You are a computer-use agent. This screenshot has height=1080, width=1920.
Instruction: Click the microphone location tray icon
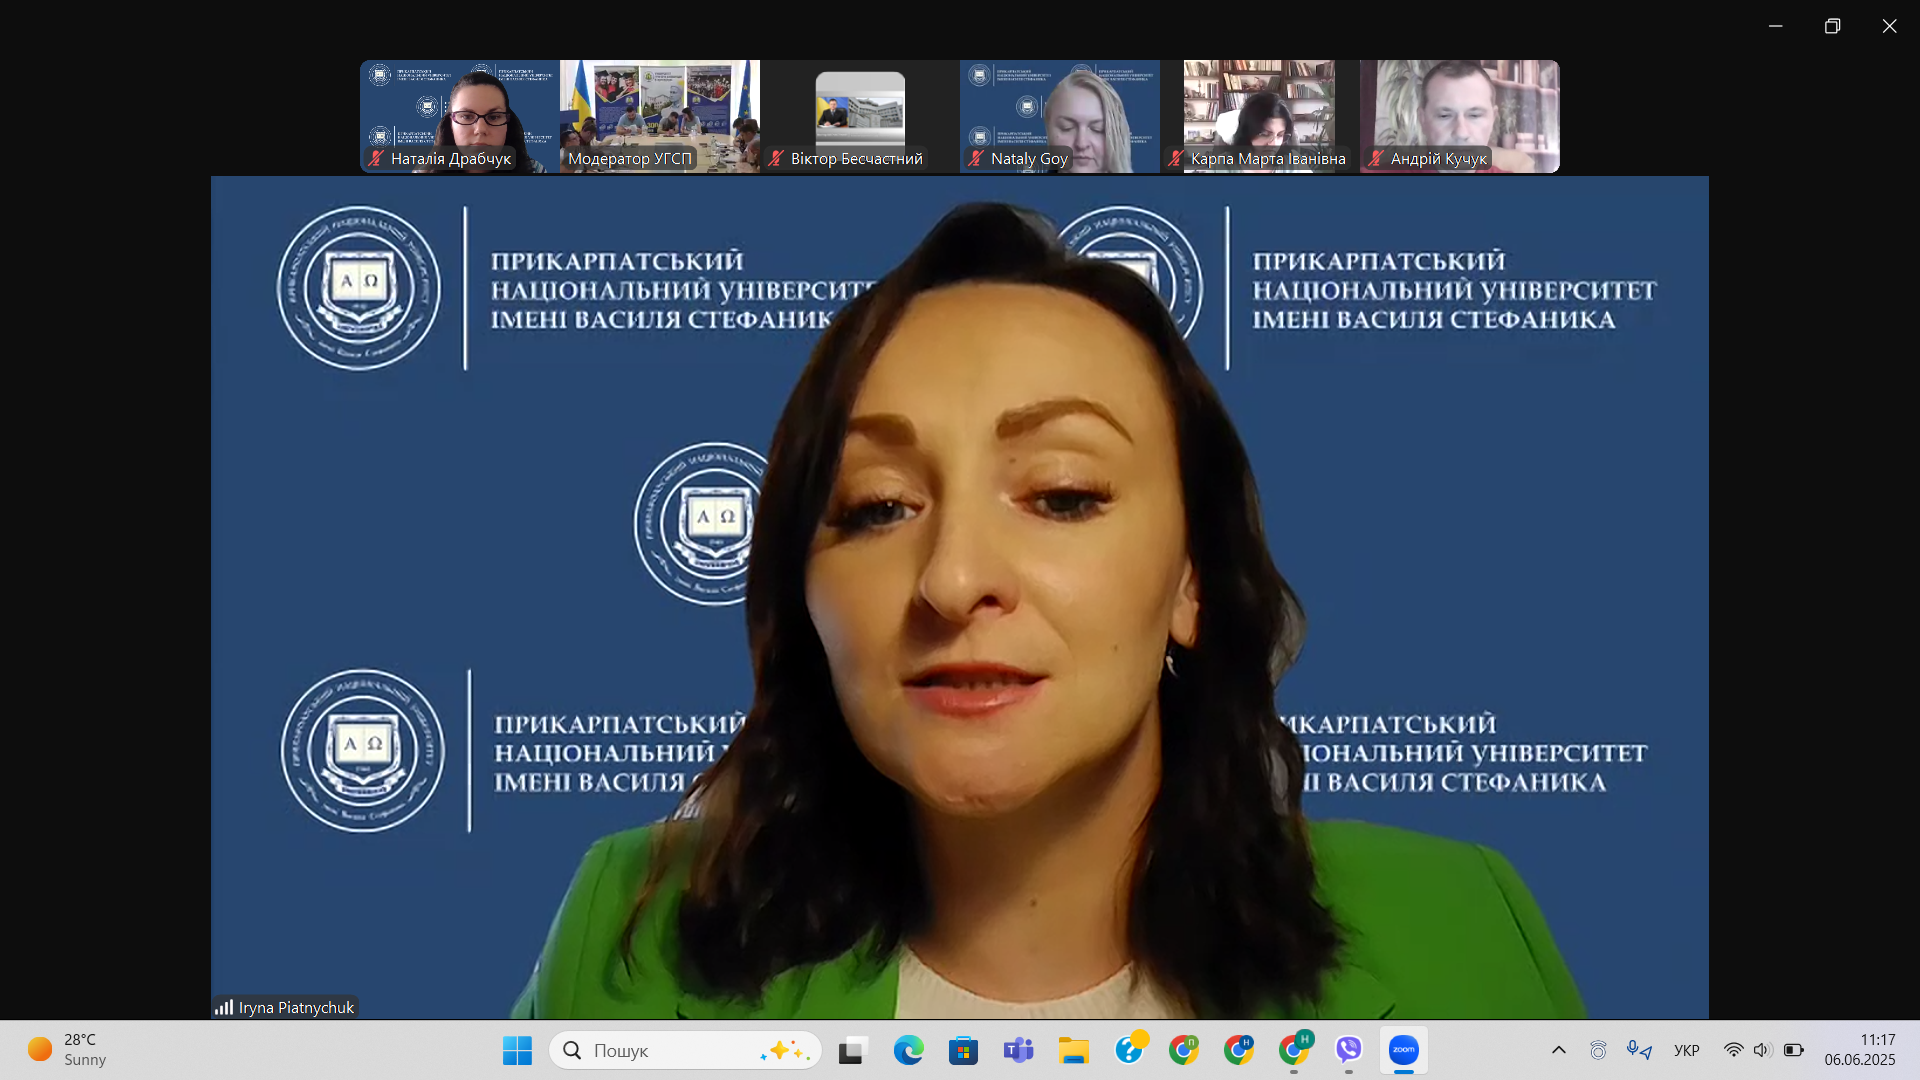tap(1638, 1050)
